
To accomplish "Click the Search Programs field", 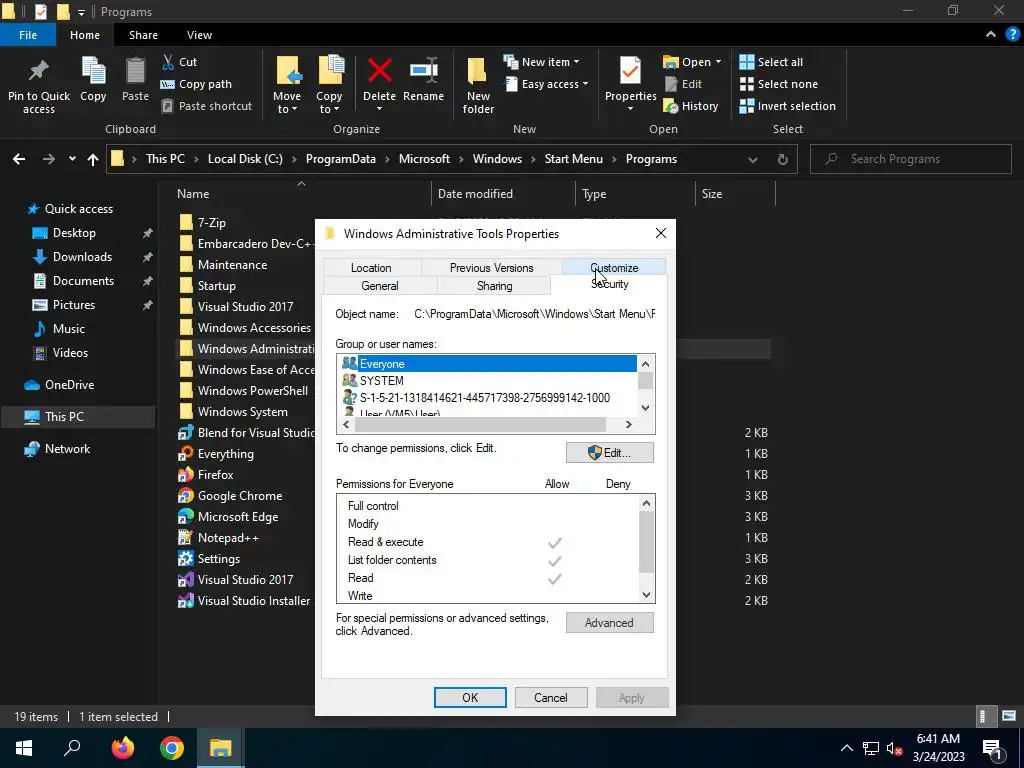I will click(911, 159).
